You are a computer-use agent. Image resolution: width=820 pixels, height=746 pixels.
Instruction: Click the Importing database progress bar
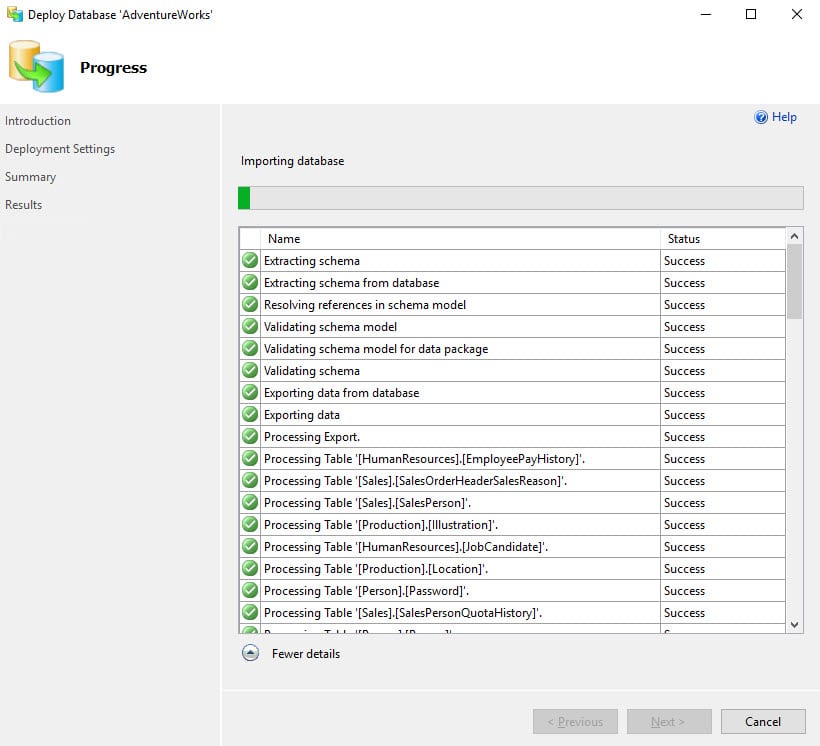pos(520,198)
